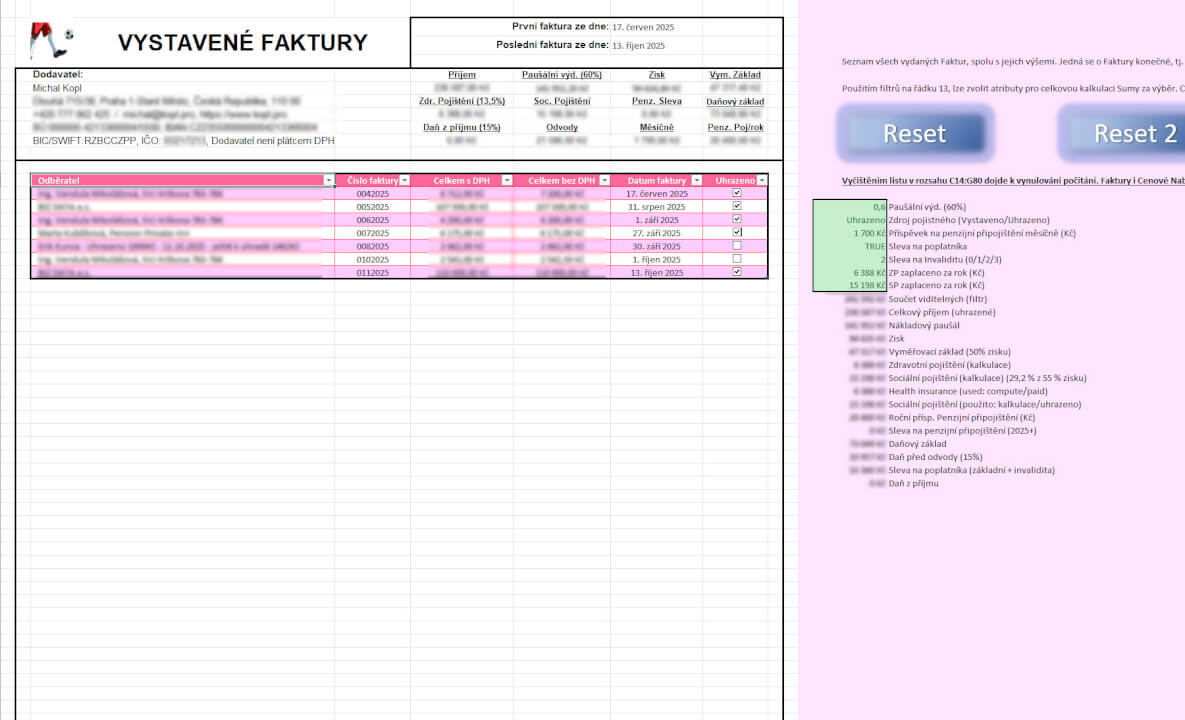Open the Celkem bez DPH filter dropdown
Viewport: 1185px width, 720px height.
tap(604, 181)
